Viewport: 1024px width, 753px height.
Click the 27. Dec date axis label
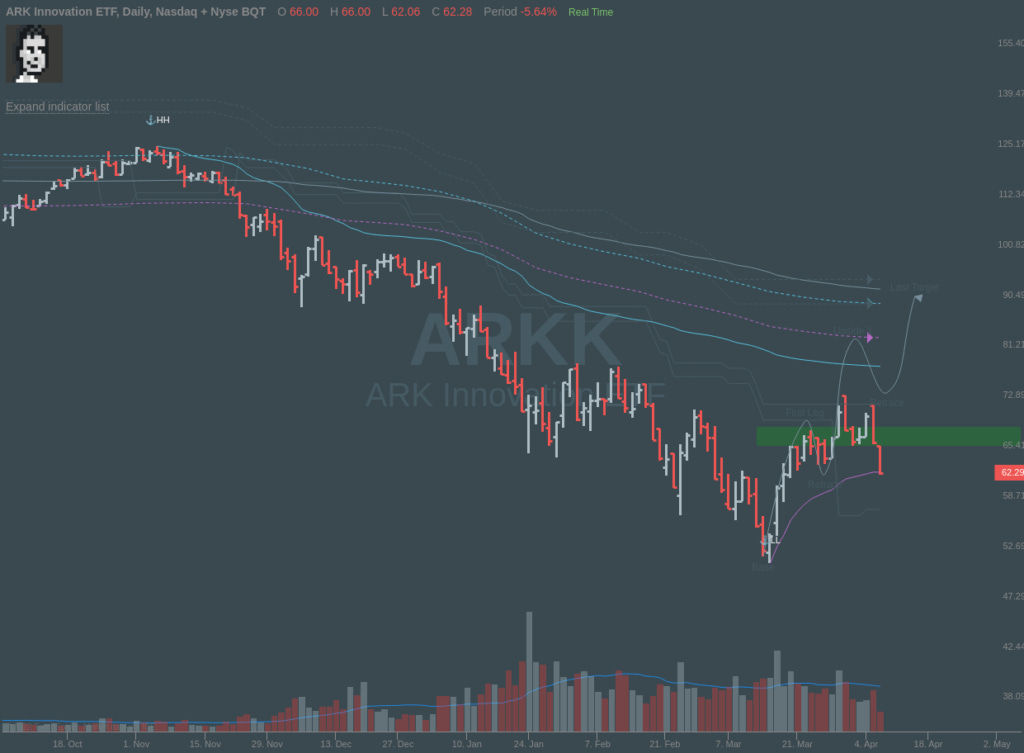398,744
